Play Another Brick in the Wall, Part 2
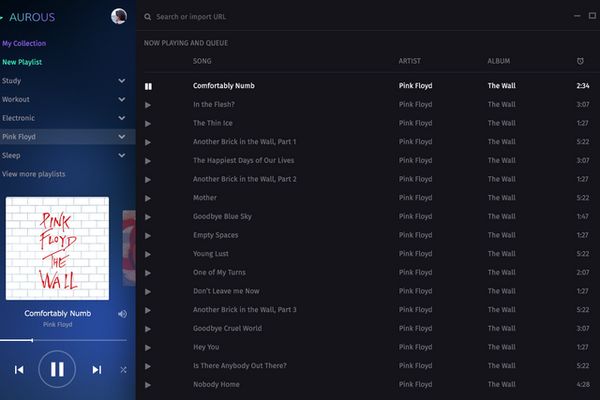600x400 pixels. [x=148, y=180]
